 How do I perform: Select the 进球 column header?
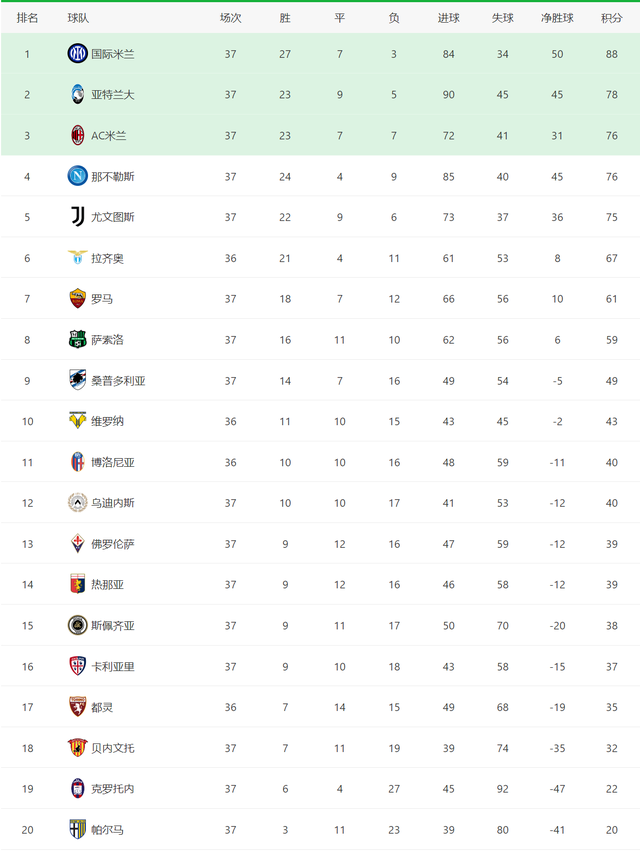448,18
